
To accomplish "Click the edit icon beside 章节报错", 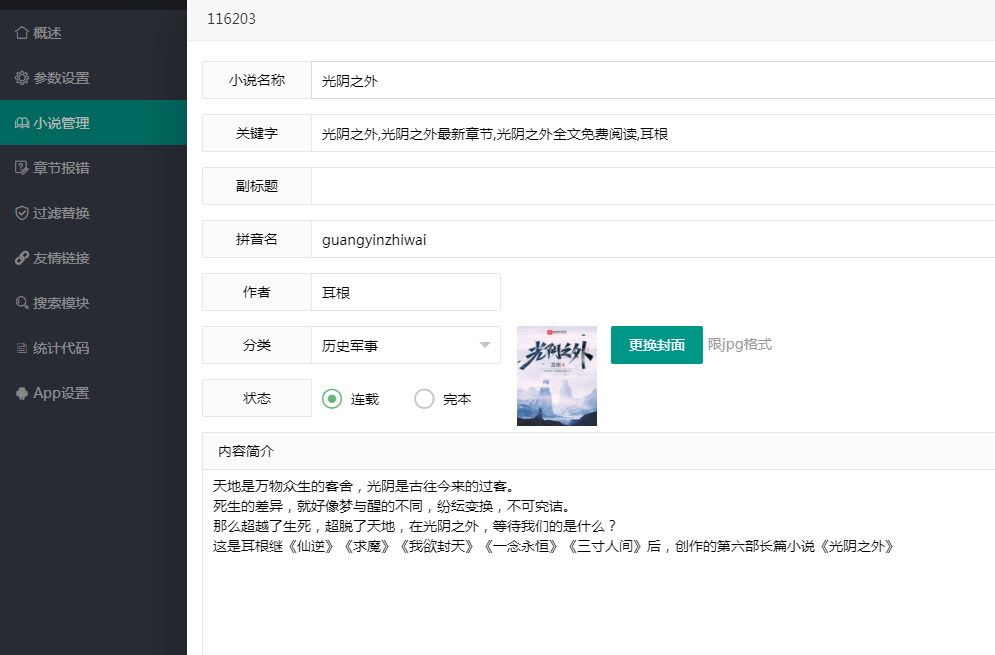I will tap(22, 168).
